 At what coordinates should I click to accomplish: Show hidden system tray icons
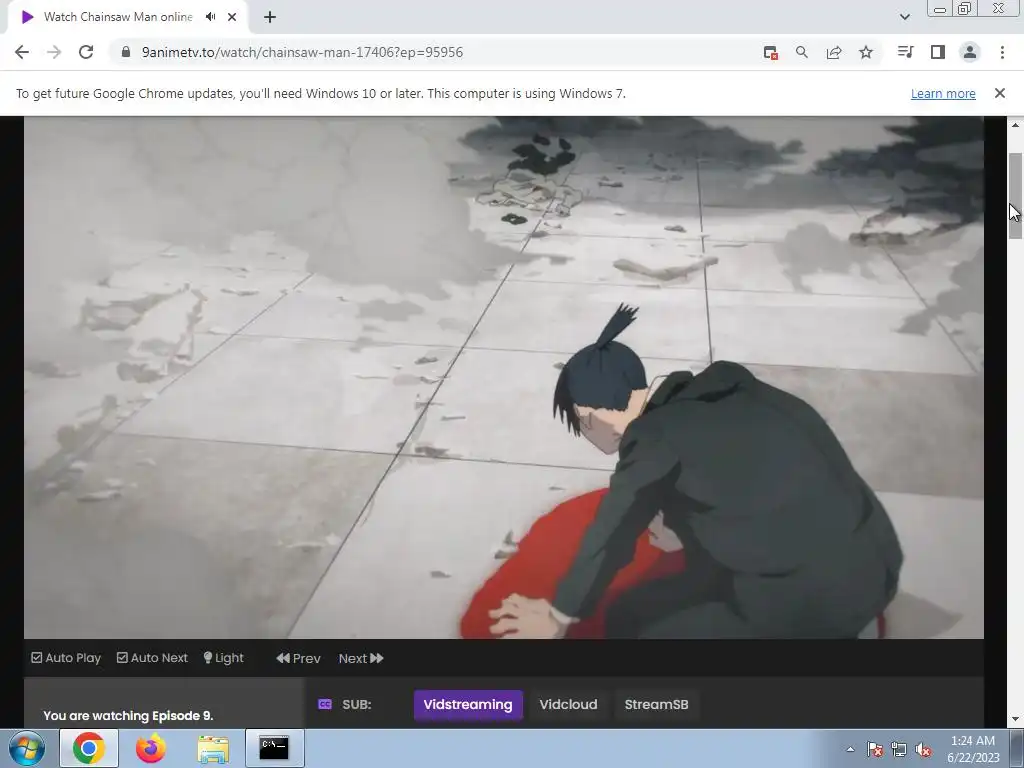[850, 749]
